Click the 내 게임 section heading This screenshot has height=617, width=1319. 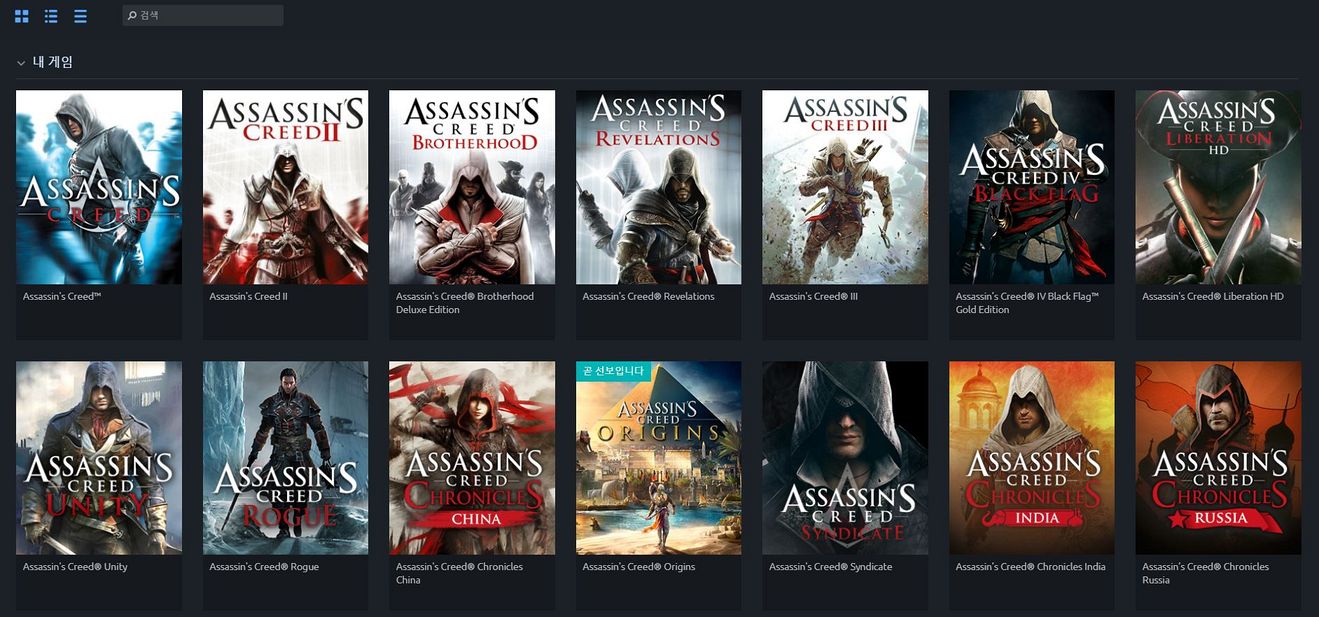click(53, 62)
